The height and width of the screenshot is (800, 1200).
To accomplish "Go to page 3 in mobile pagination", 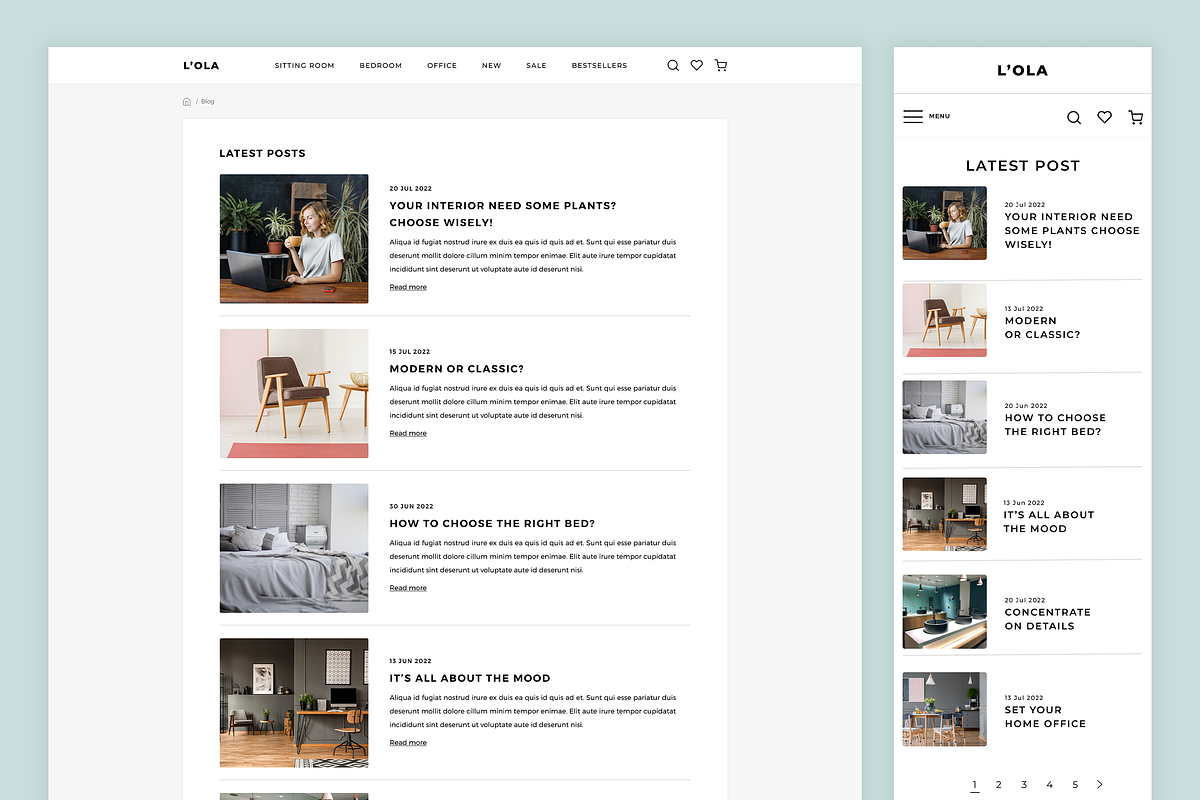I will coord(1024,785).
